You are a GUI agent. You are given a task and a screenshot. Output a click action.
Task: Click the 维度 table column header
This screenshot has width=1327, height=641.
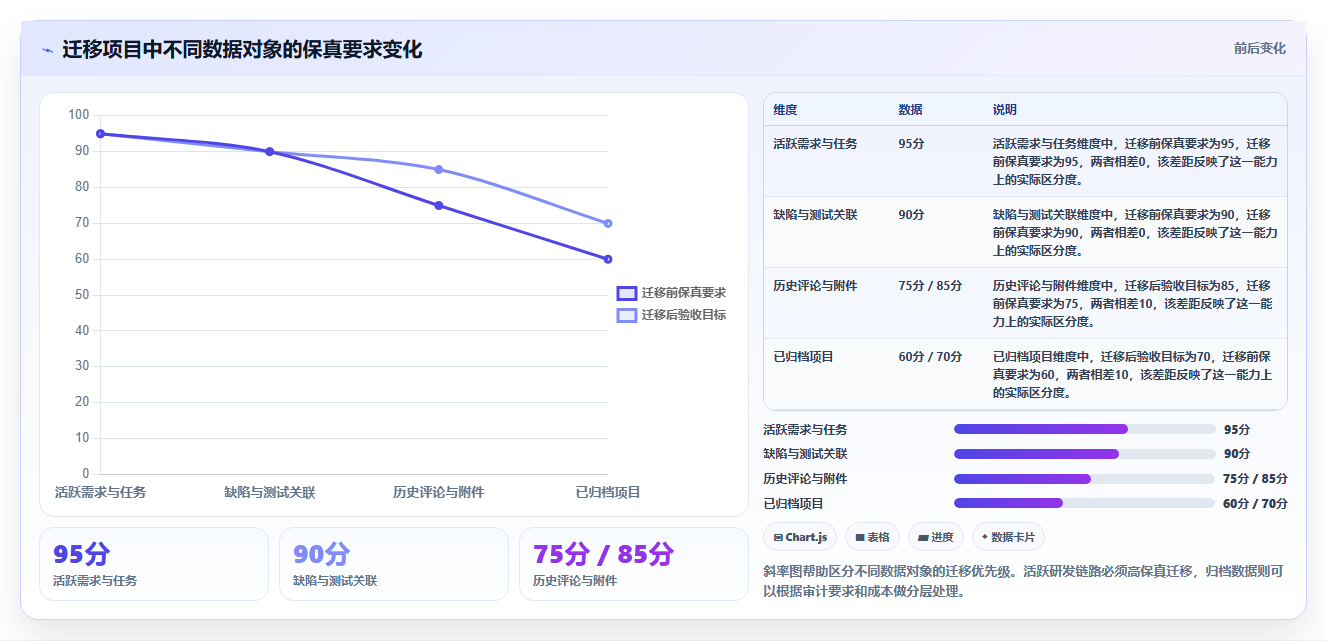click(x=785, y=109)
